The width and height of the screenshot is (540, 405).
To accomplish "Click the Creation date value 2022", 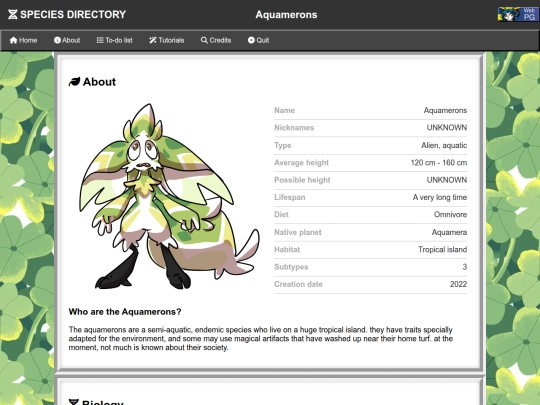I will pyautogui.click(x=458, y=284).
